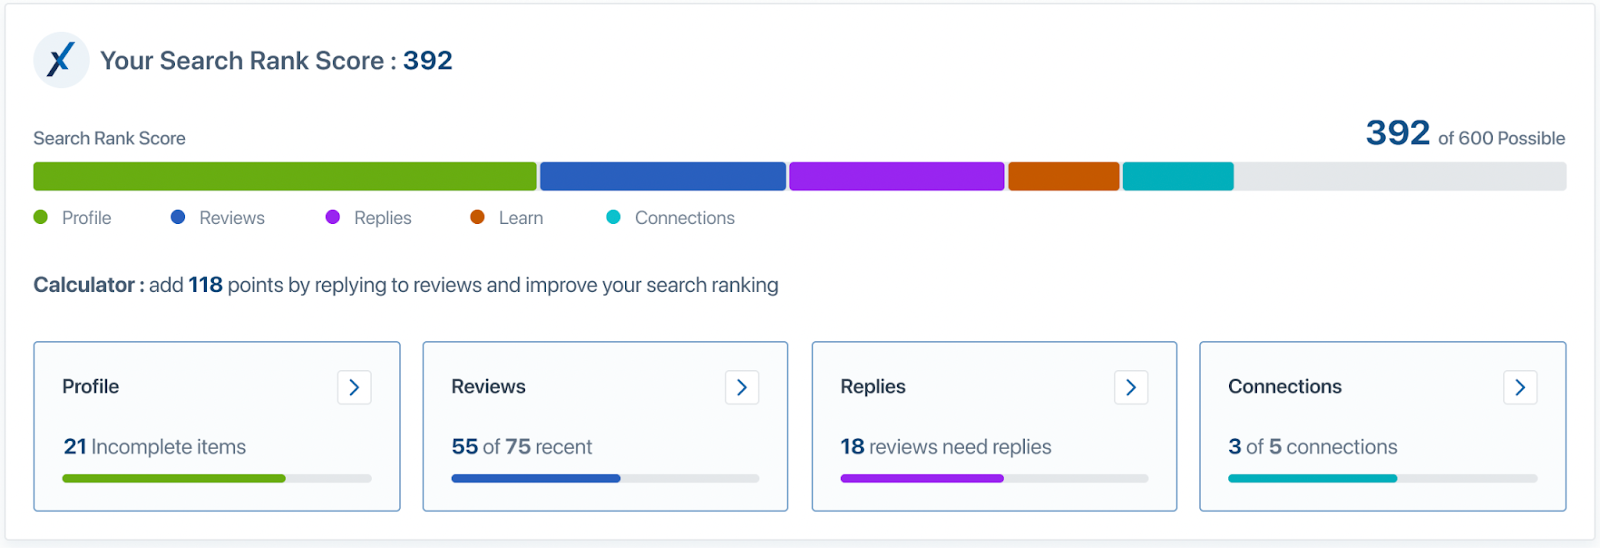Click the 392 of 600 Possible score

1466,133
